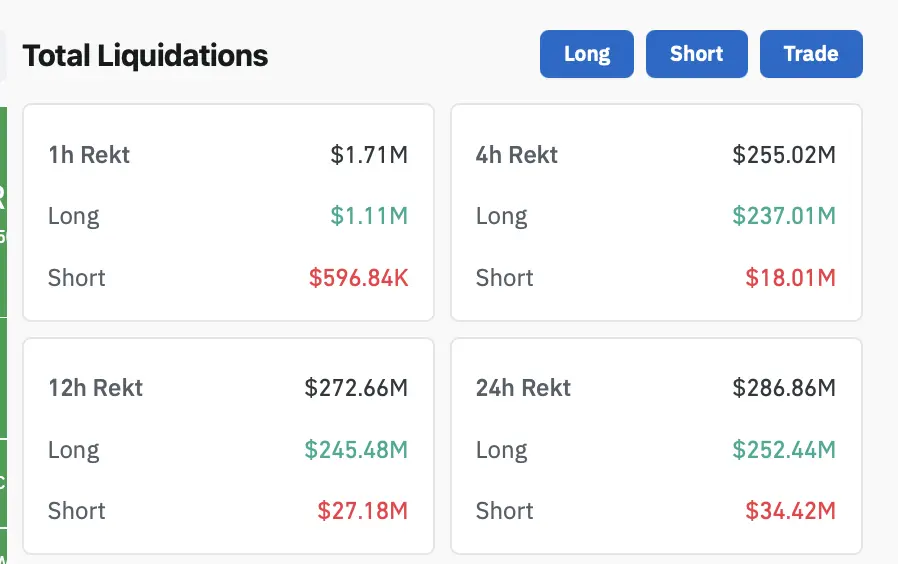Click the Total Liquidations heading
Image resolution: width=898 pixels, height=564 pixels.
point(145,55)
